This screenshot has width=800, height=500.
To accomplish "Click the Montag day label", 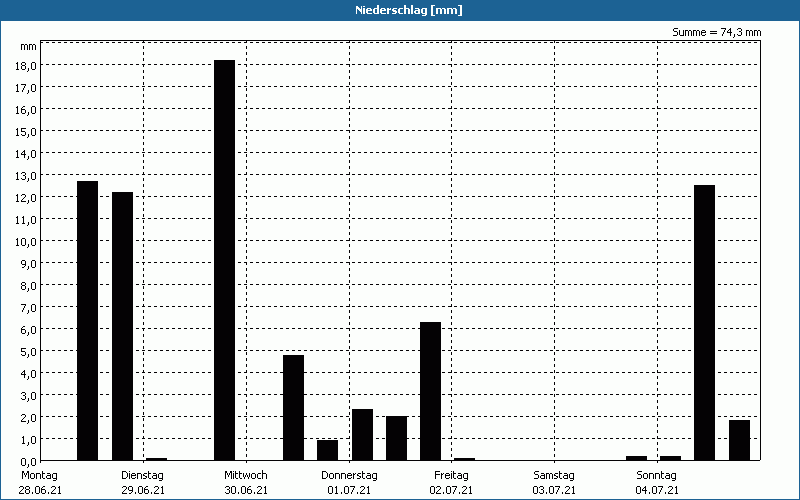I will 39,476.
